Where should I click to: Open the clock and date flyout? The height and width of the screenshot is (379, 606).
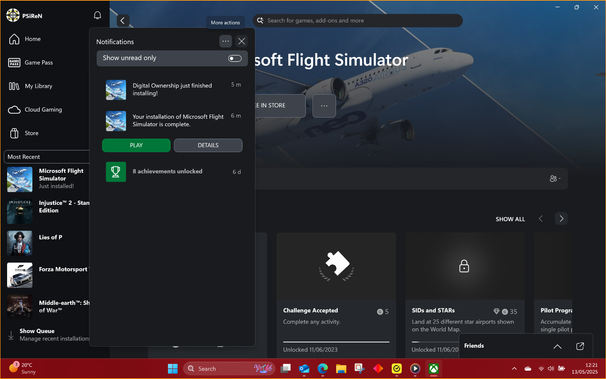point(585,368)
